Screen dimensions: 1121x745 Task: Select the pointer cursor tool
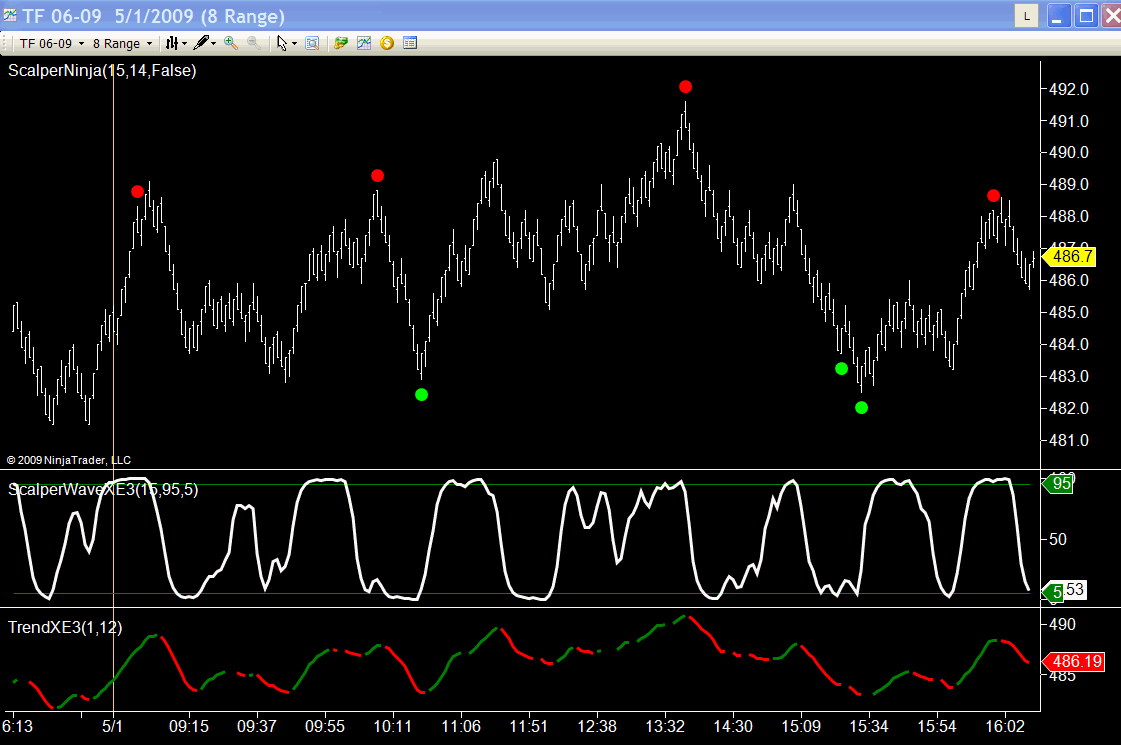click(282, 44)
